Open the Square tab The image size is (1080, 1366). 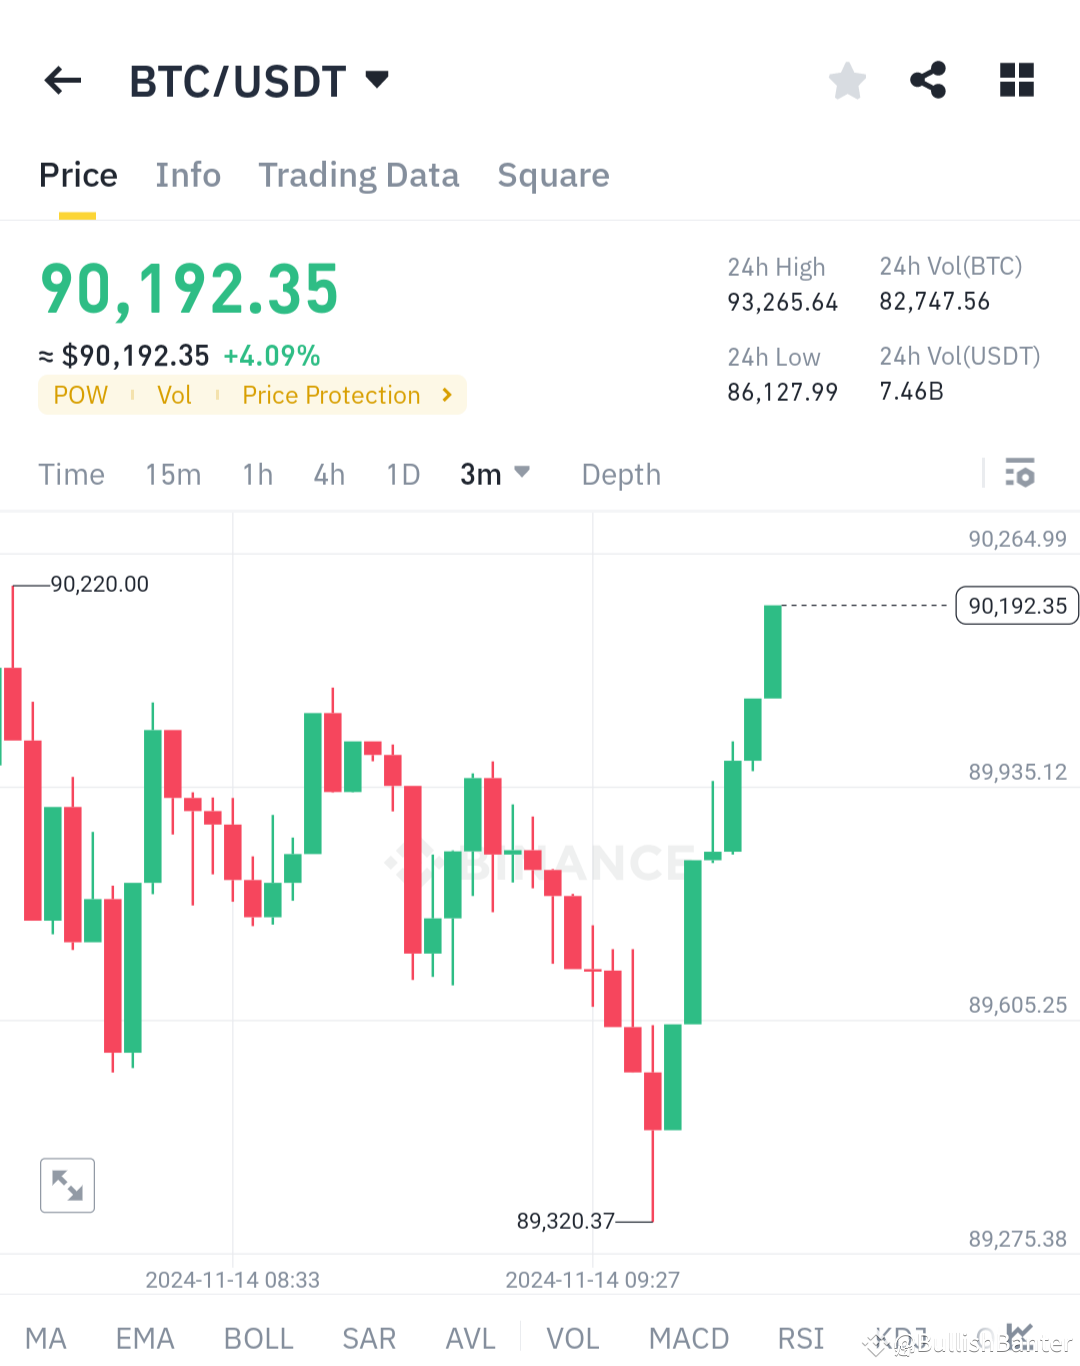(x=553, y=175)
